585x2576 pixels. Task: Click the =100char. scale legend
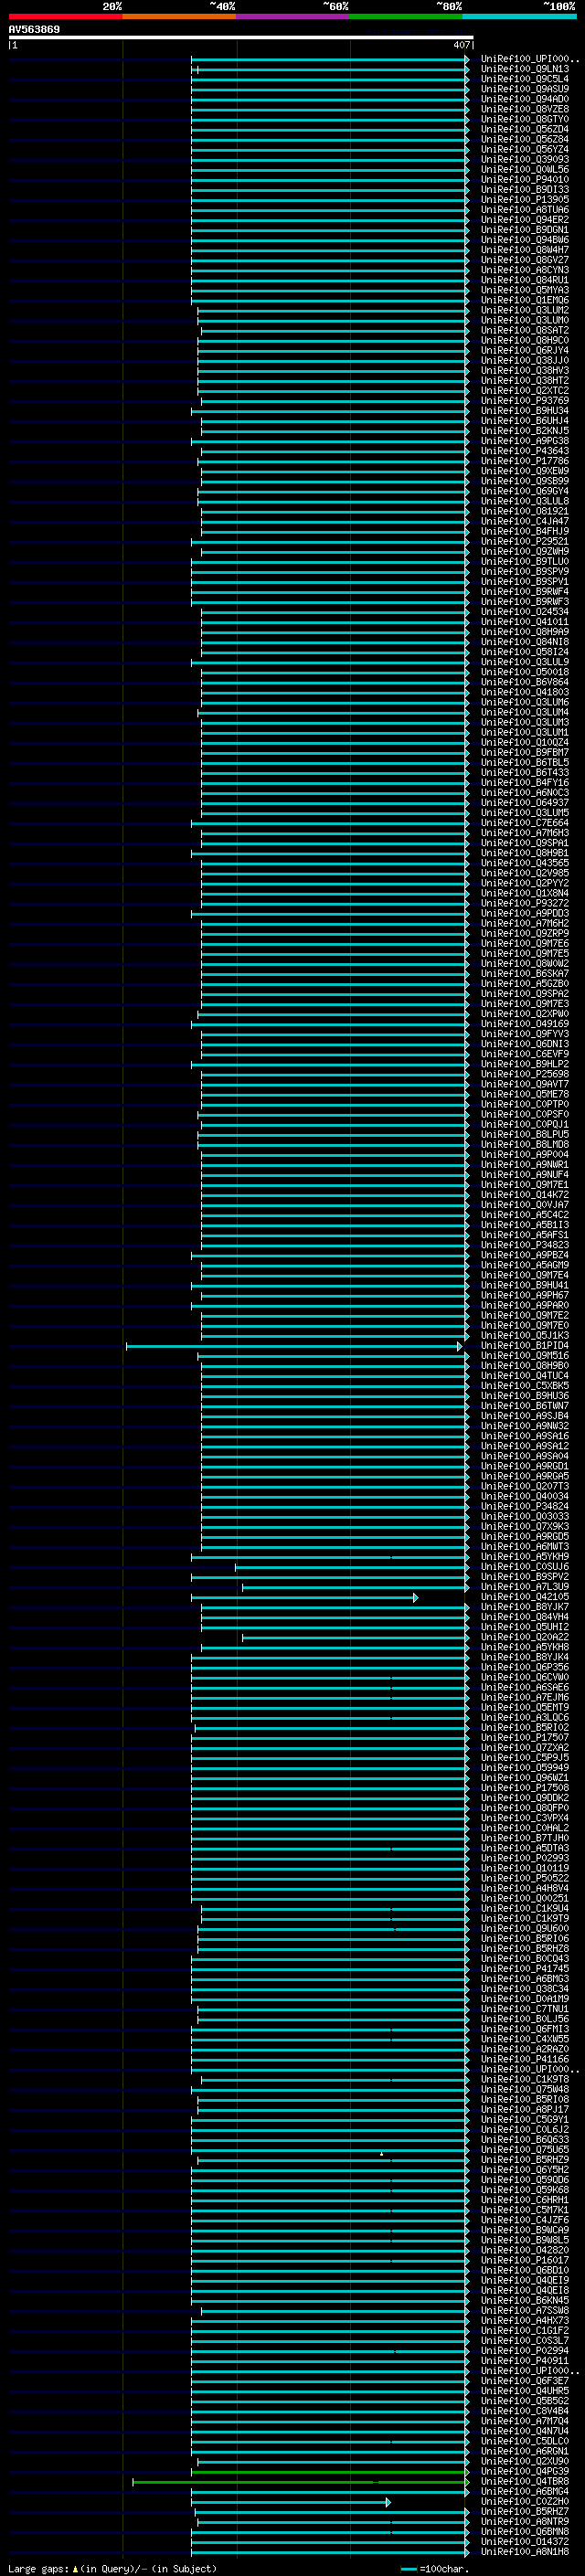click(x=434, y=2568)
